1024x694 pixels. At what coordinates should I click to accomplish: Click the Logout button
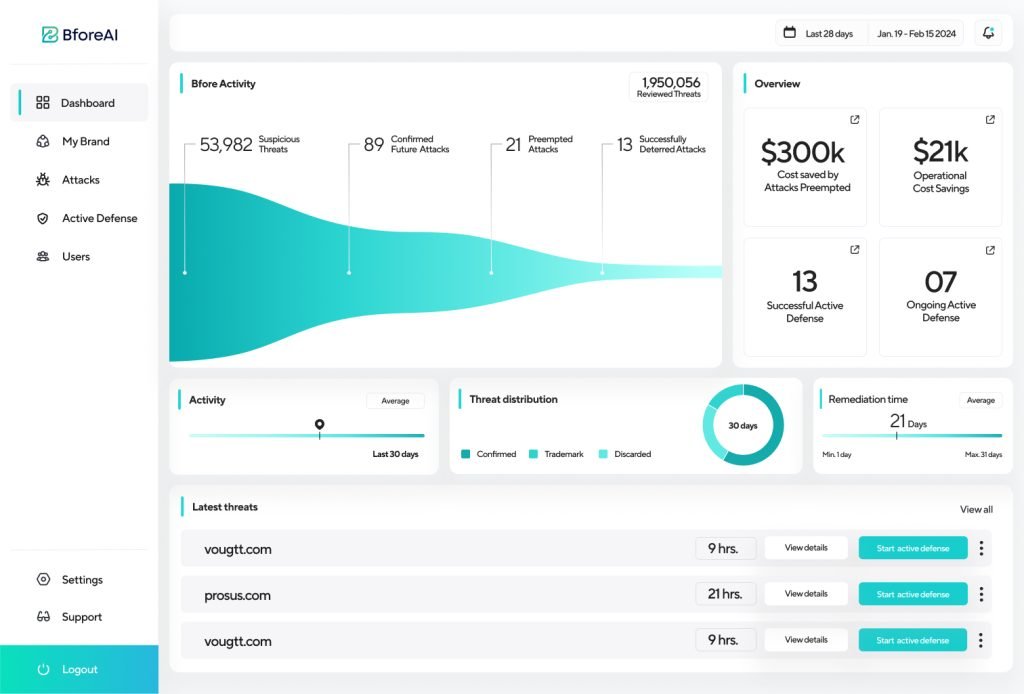coord(79,669)
